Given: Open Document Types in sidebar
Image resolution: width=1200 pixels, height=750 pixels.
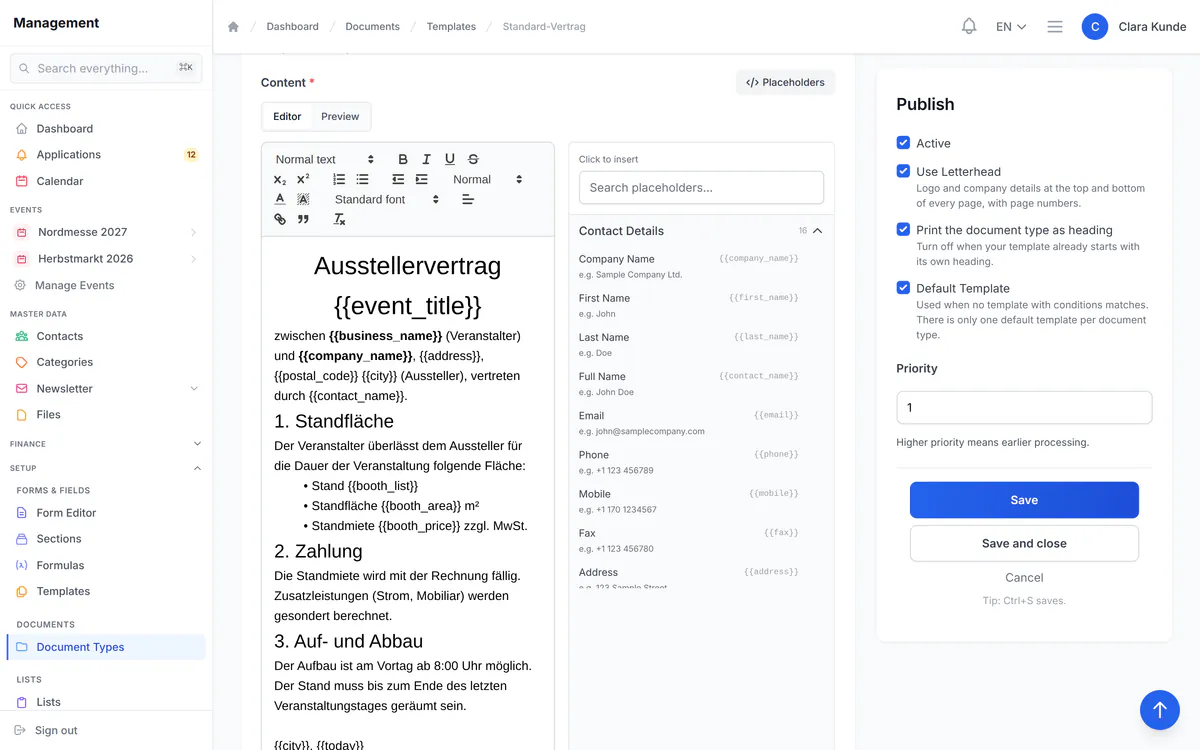Looking at the screenshot, I should pos(105,647).
